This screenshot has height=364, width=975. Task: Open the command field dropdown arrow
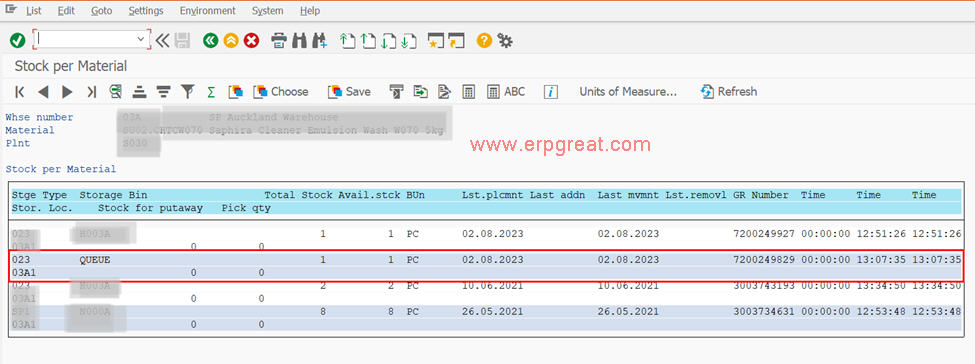[x=141, y=40]
